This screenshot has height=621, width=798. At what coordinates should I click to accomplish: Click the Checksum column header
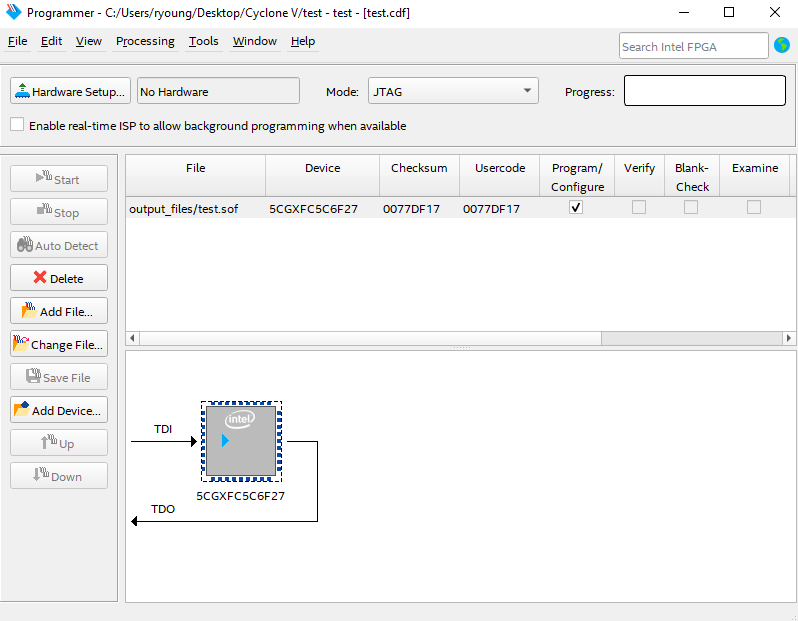[x=419, y=176]
